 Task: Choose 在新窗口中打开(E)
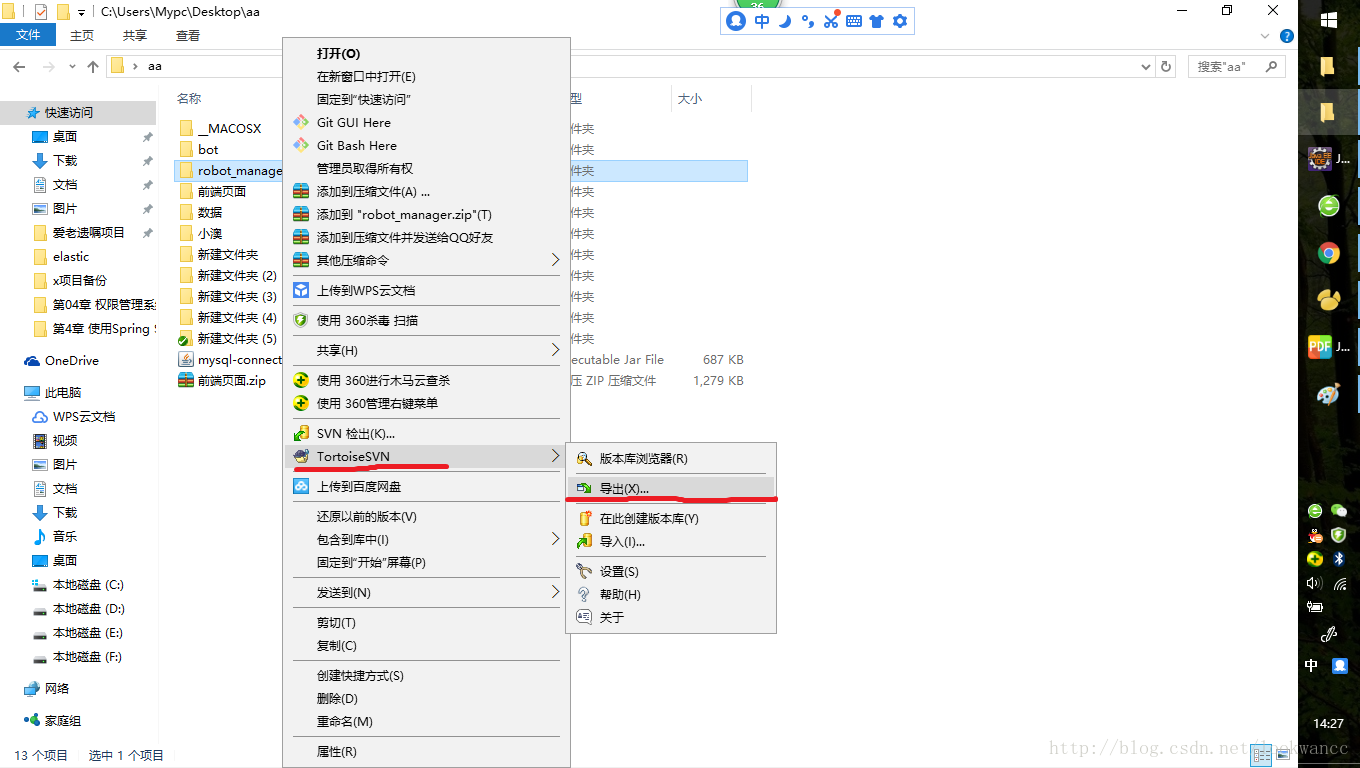coord(366,76)
